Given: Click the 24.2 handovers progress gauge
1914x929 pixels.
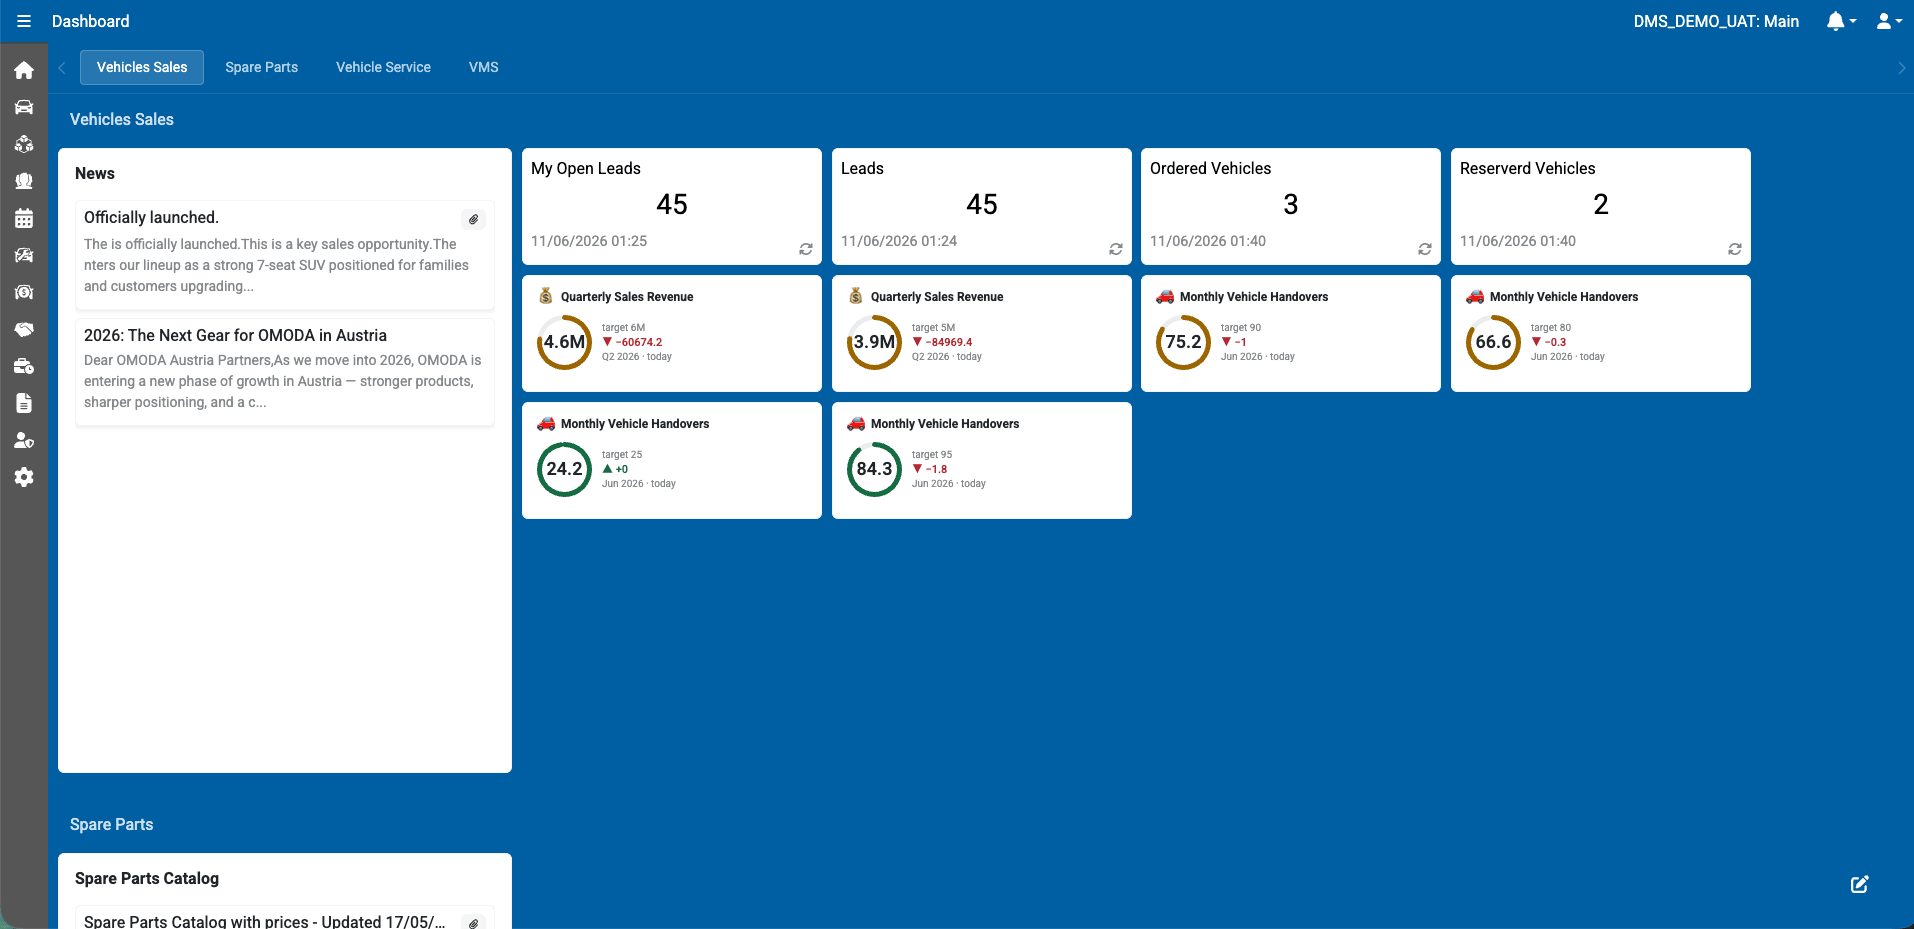Looking at the screenshot, I should click(x=564, y=469).
